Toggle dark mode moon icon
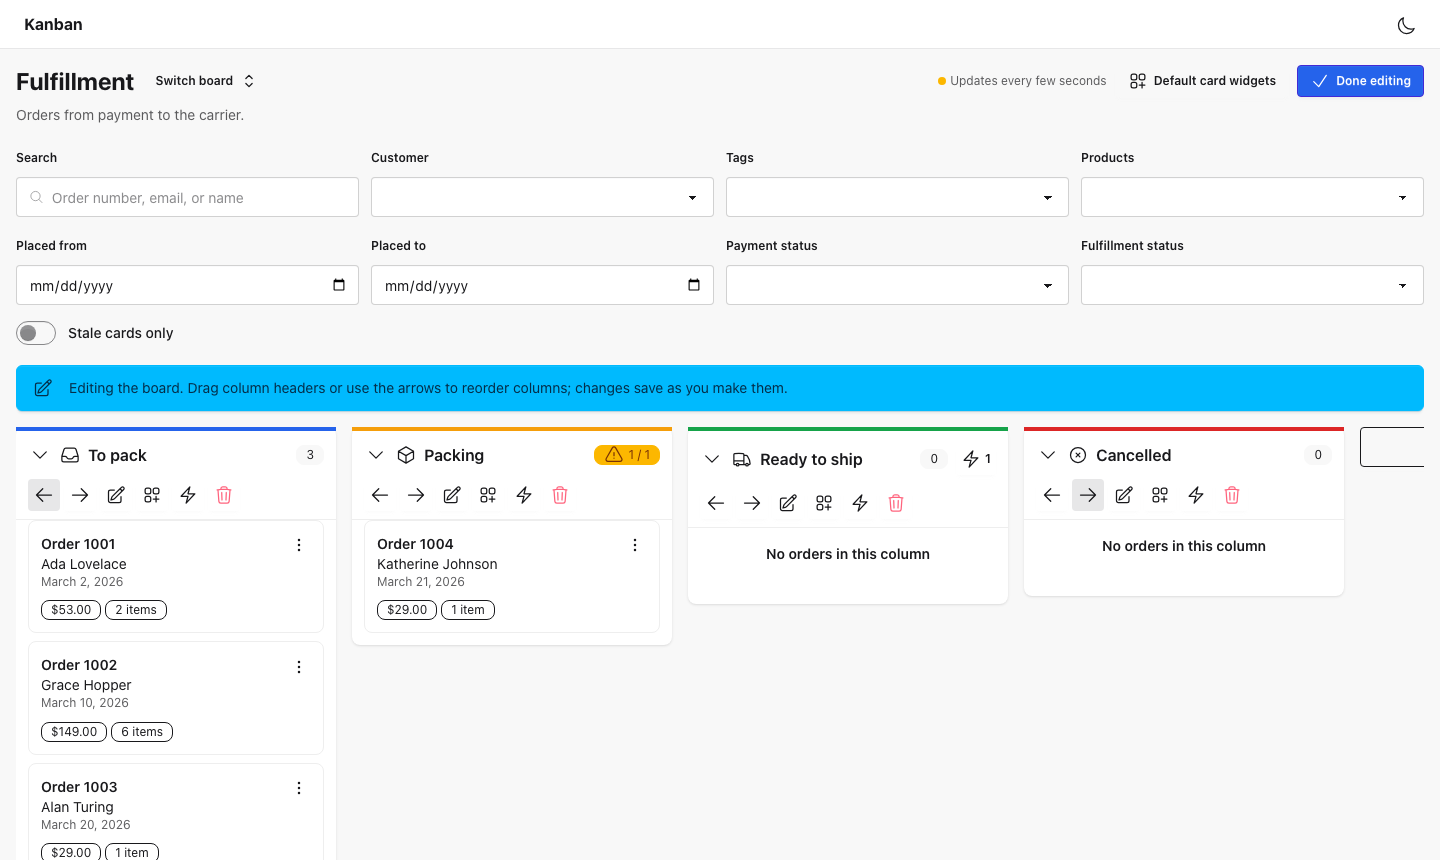Image resolution: width=1440 pixels, height=860 pixels. [1406, 25]
